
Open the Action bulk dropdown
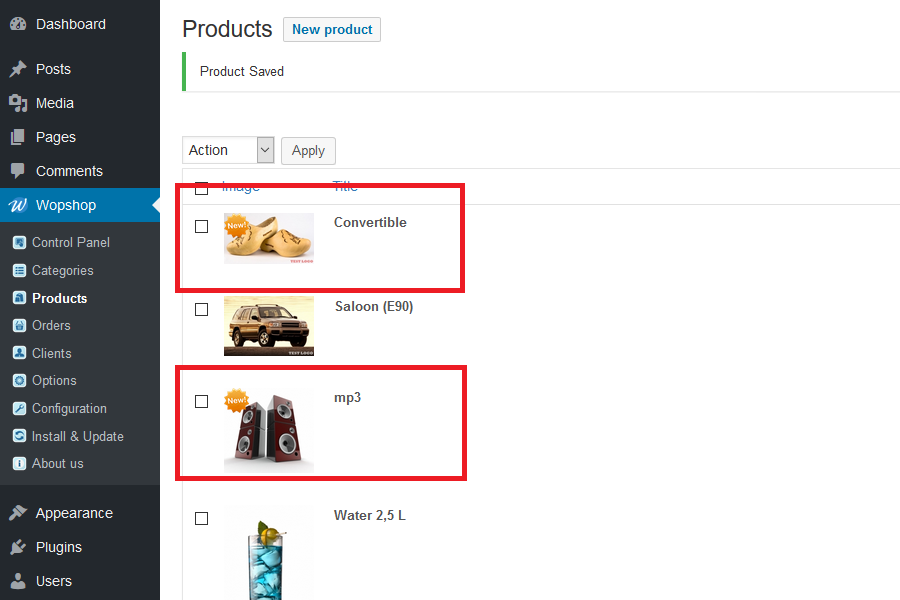[228, 150]
